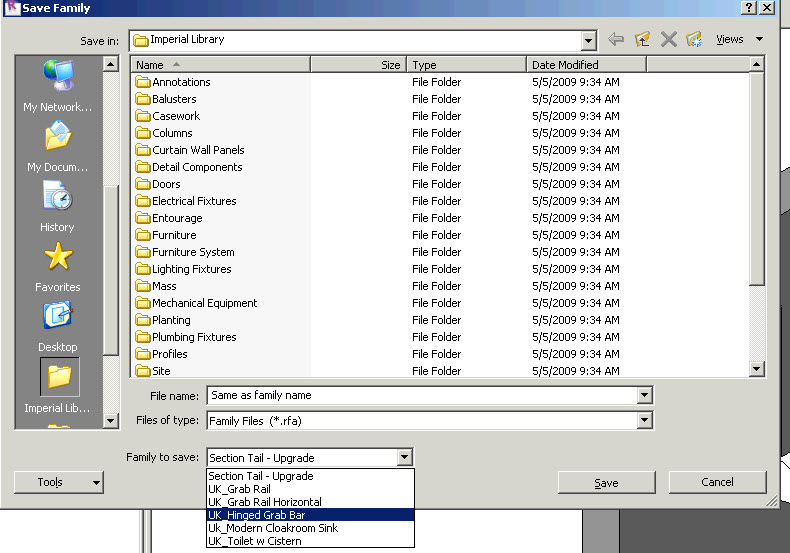Select the Planting folder
790x553 pixels.
(163, 320)
